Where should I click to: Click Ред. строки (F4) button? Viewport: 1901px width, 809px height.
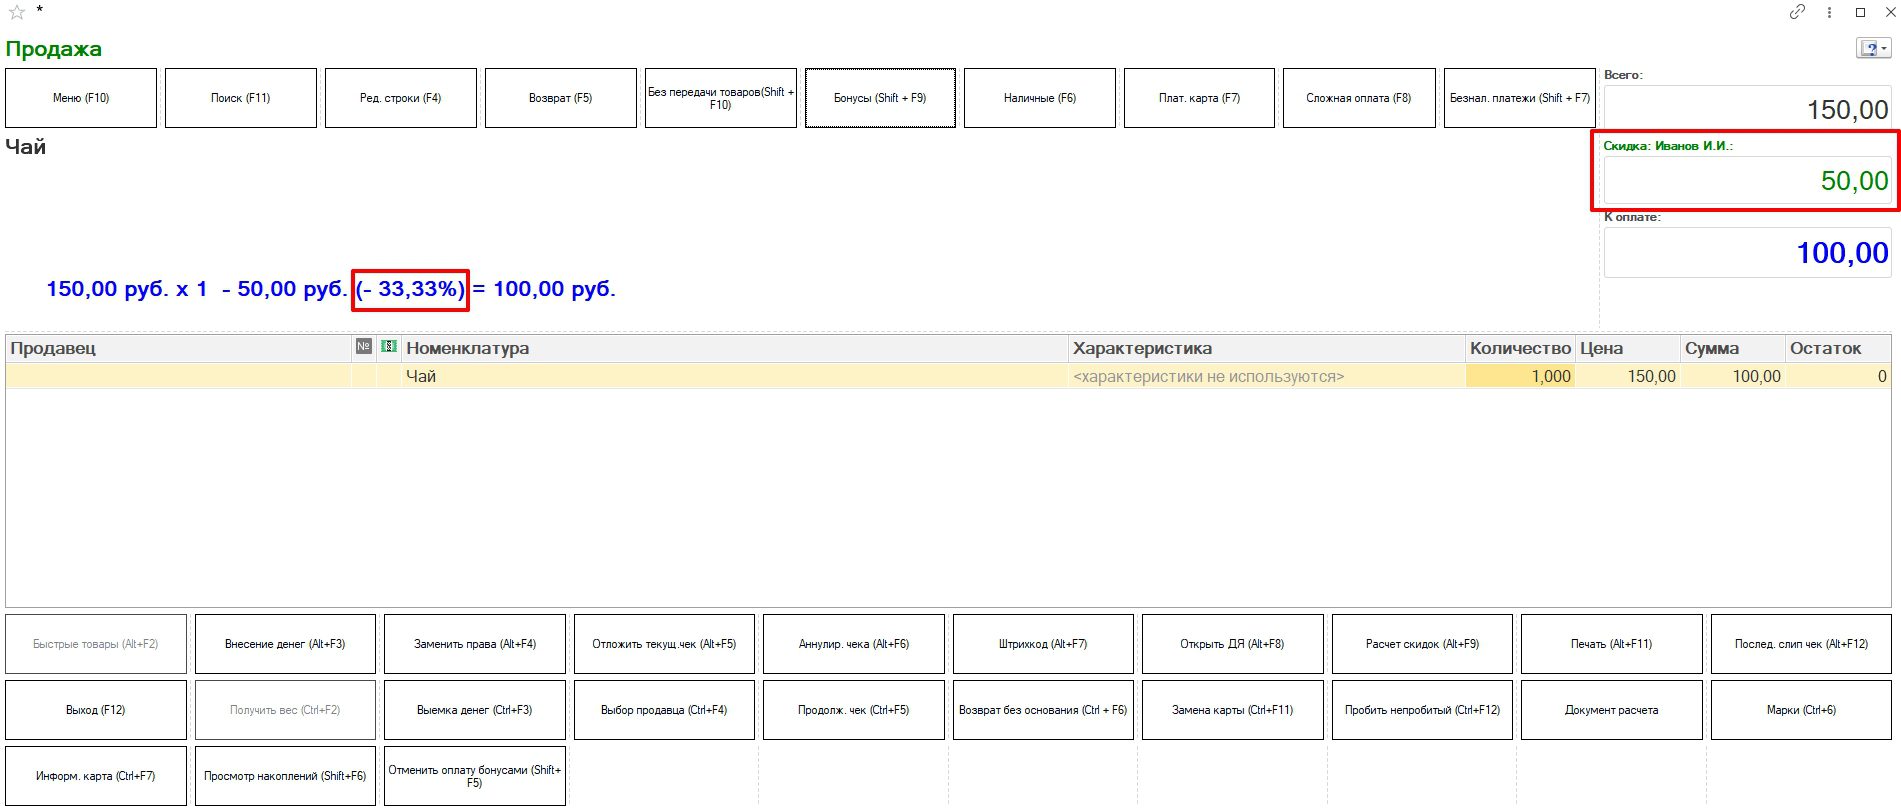click(x=400, y=98)
